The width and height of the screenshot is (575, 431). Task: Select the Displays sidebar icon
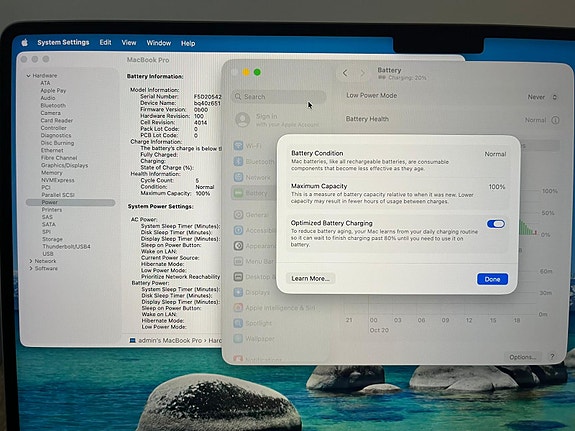click(x=238, y=292)
